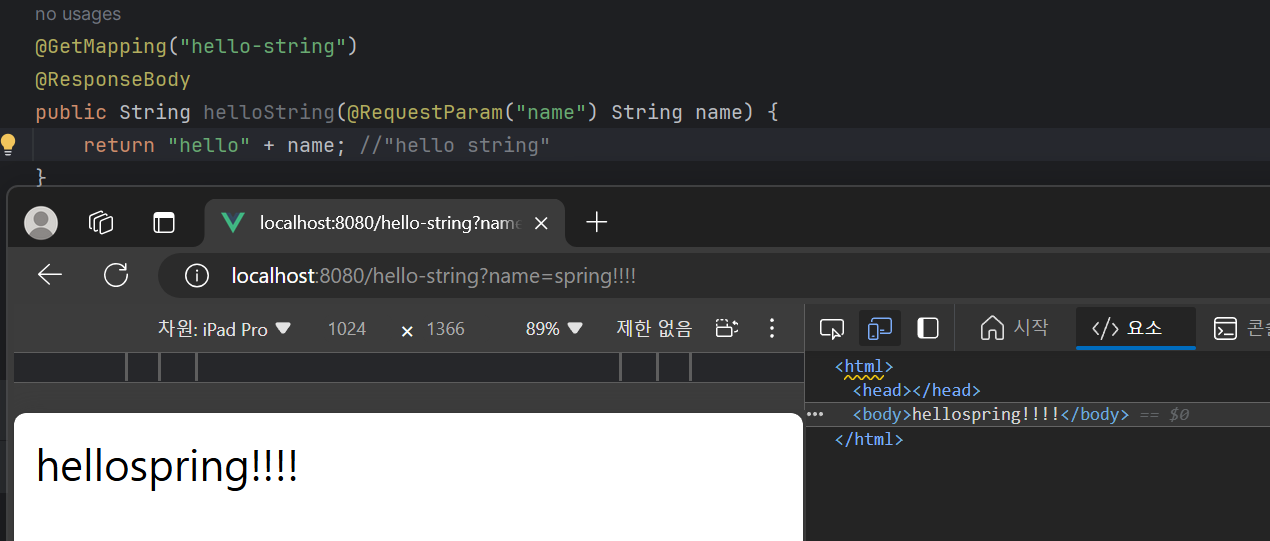Open the tab actions menu icon

[163, 222]
